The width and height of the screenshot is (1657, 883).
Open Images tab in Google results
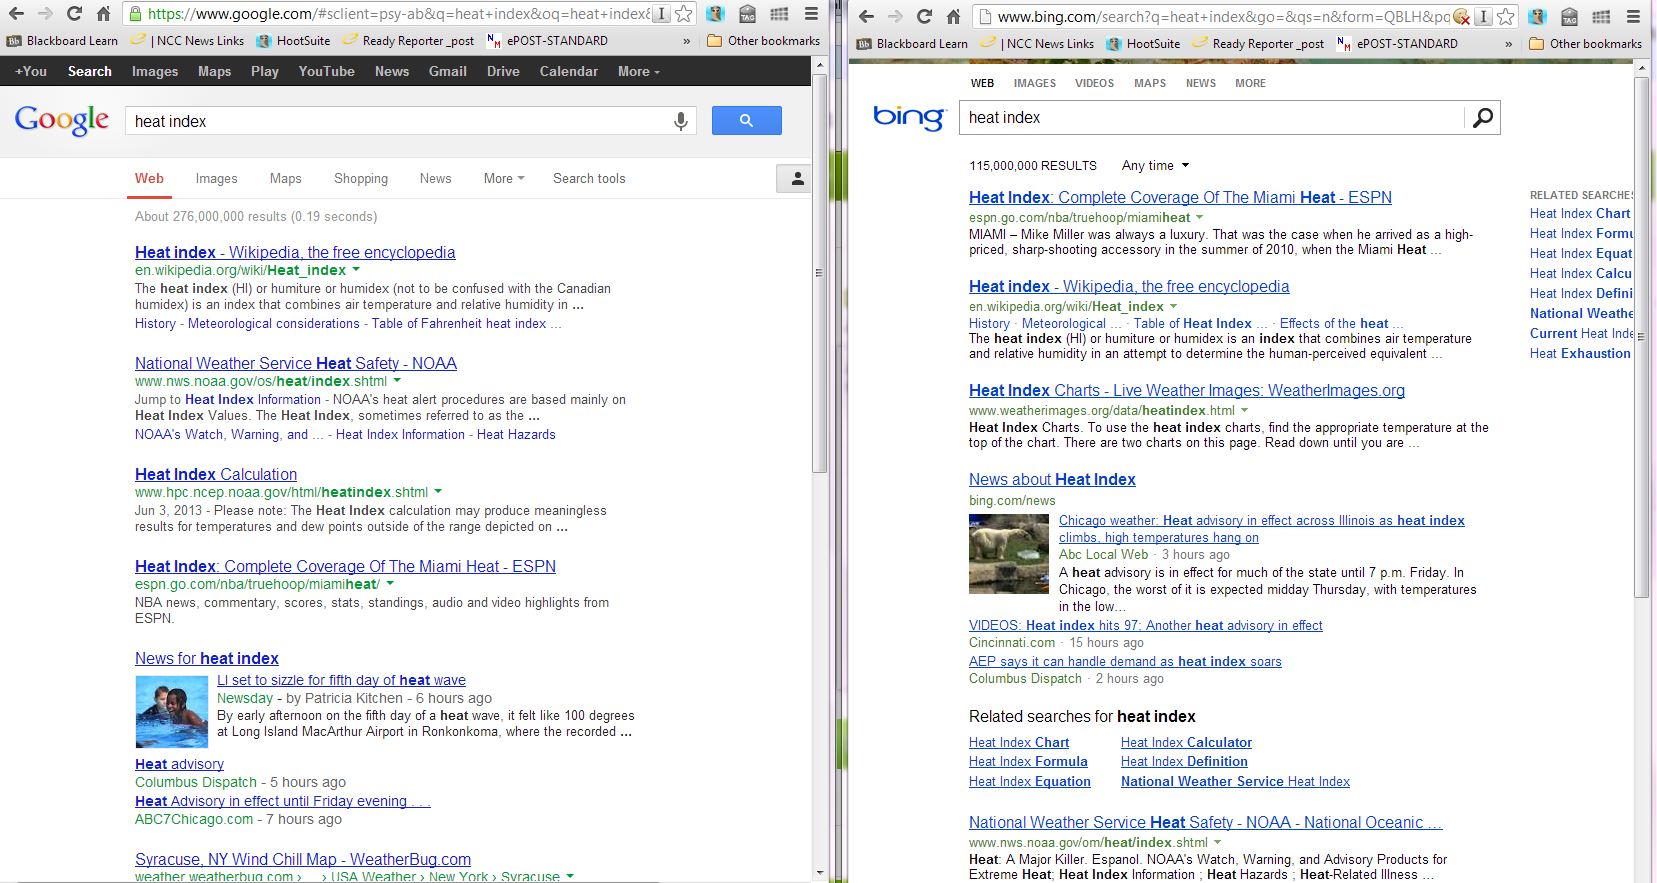pos(217,178)
